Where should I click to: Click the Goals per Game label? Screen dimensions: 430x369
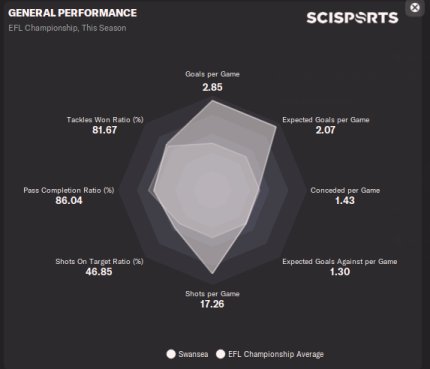click(x=212, y=74)
